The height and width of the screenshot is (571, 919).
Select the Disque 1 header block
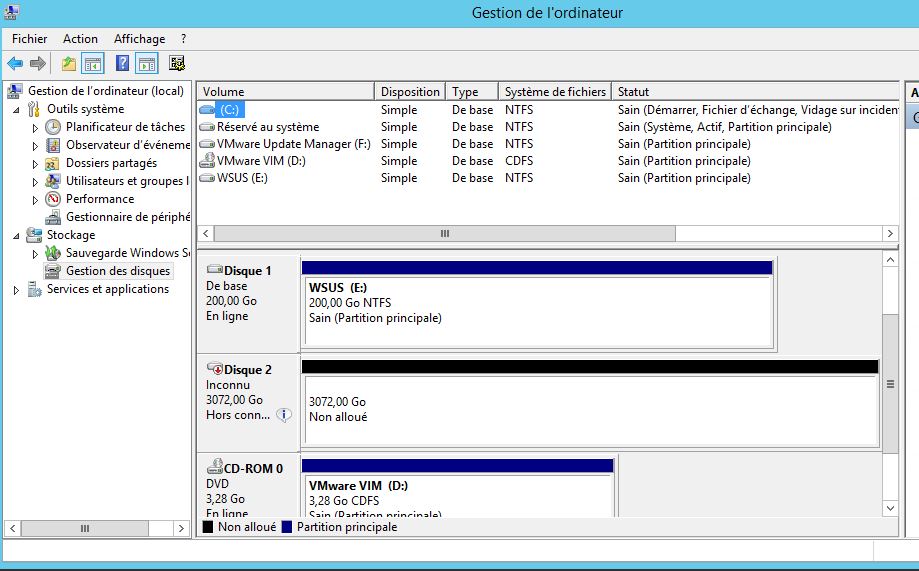(249, 303)
